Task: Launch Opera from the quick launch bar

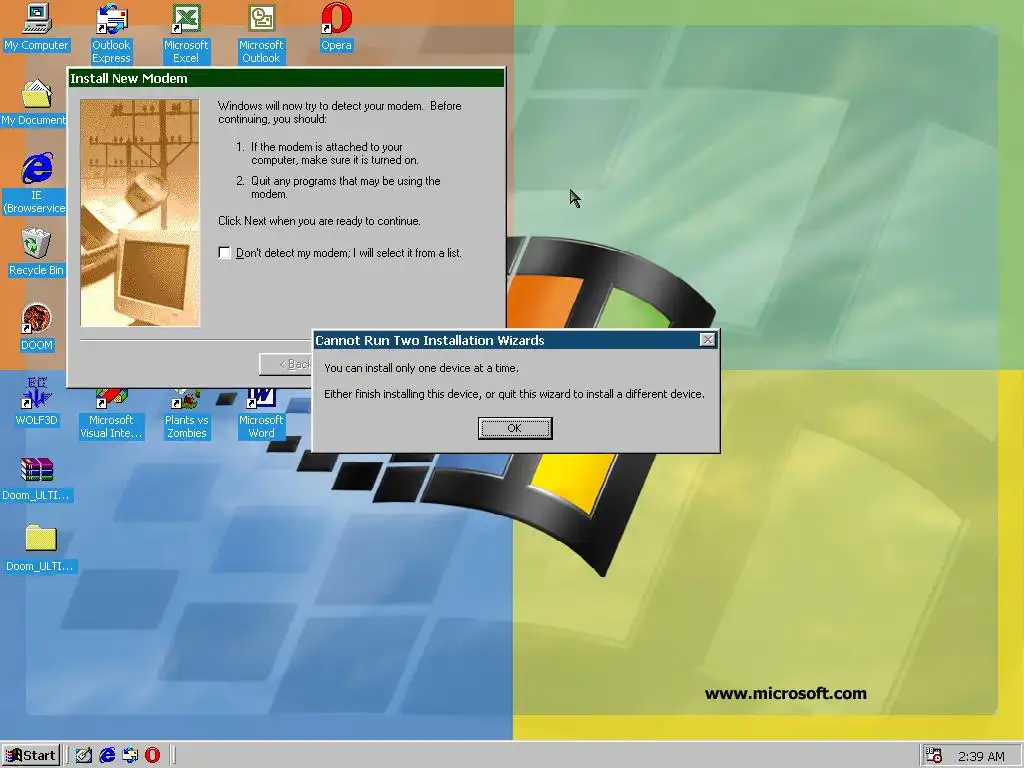Action: (152, 756)
